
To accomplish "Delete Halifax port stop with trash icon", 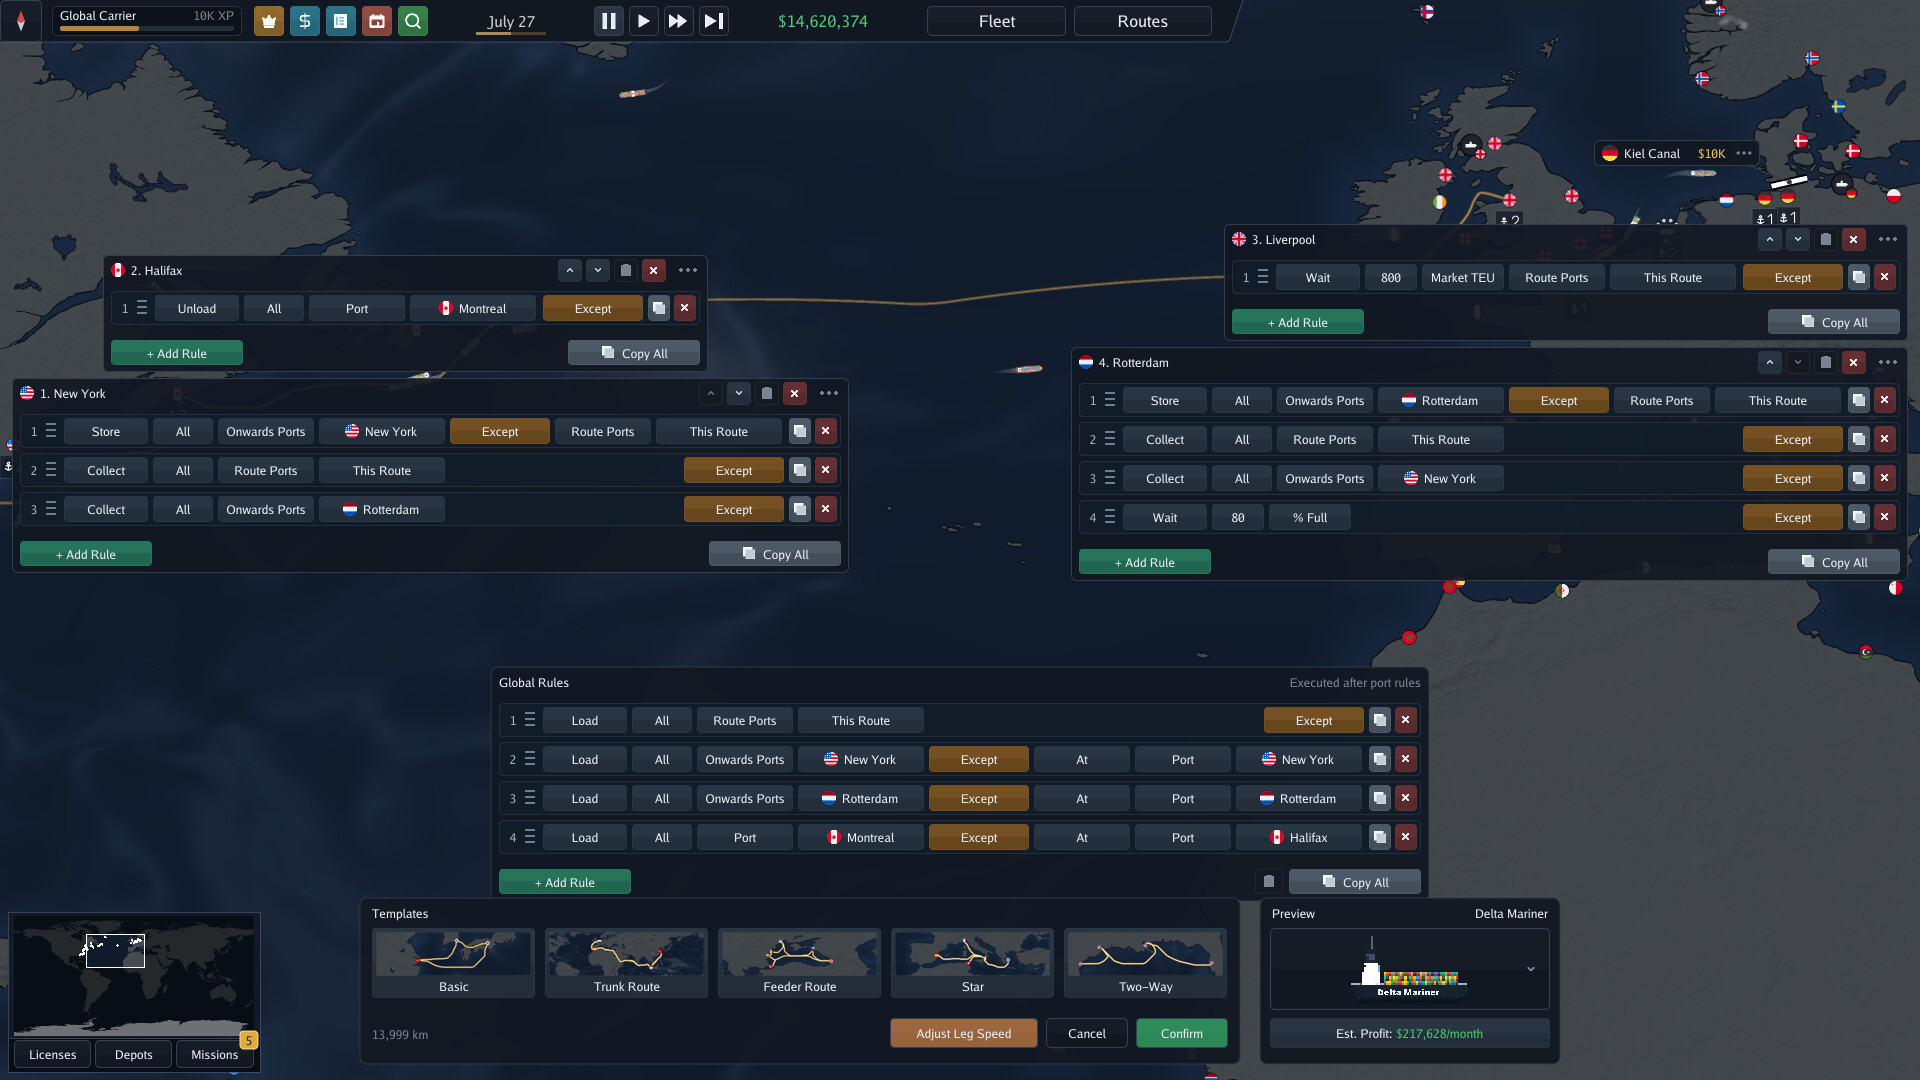I will pyautogui.click(x=626, y=270).
